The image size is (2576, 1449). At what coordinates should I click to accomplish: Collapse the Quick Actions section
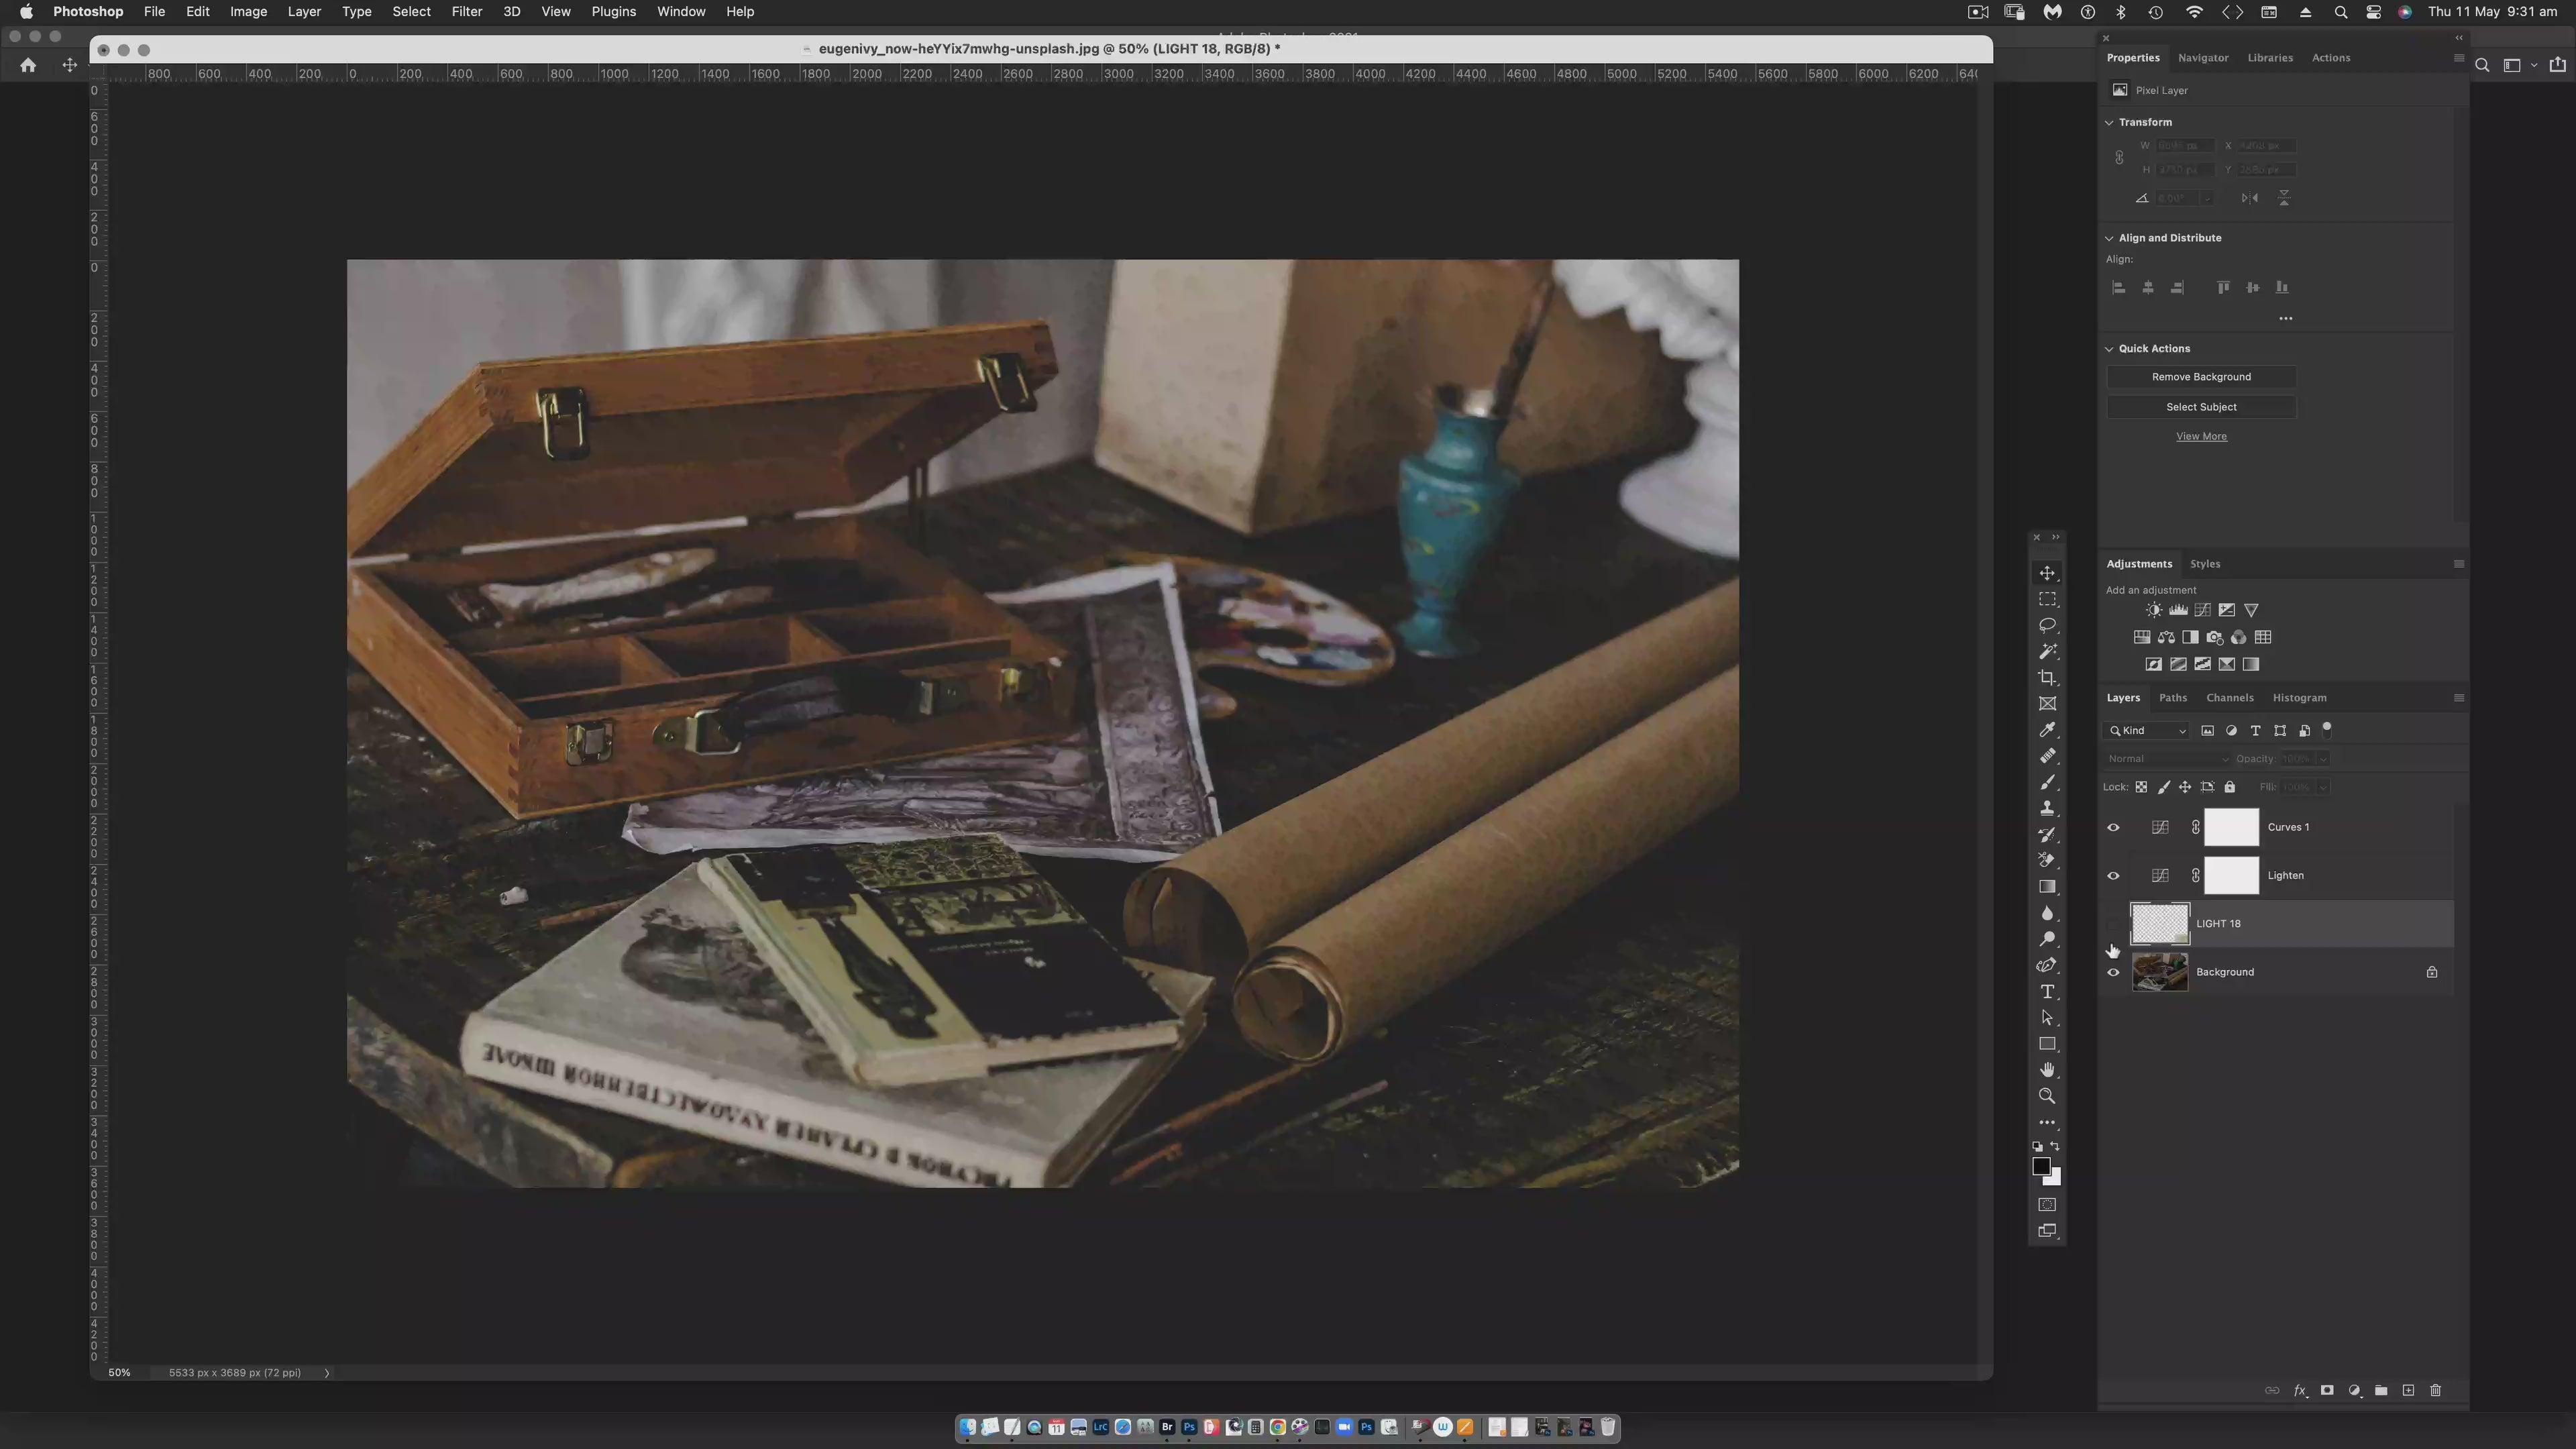pos(2110,349)
